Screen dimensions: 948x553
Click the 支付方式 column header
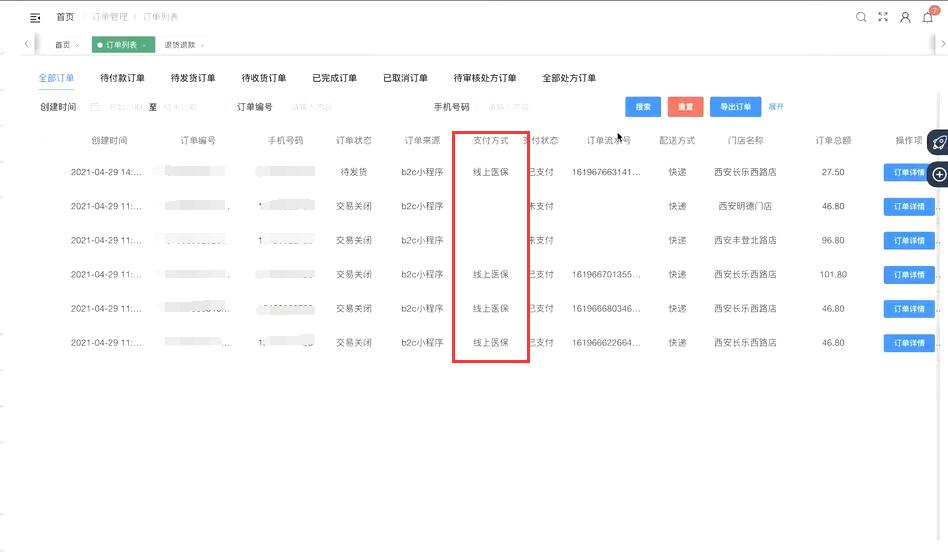point(490,141)
